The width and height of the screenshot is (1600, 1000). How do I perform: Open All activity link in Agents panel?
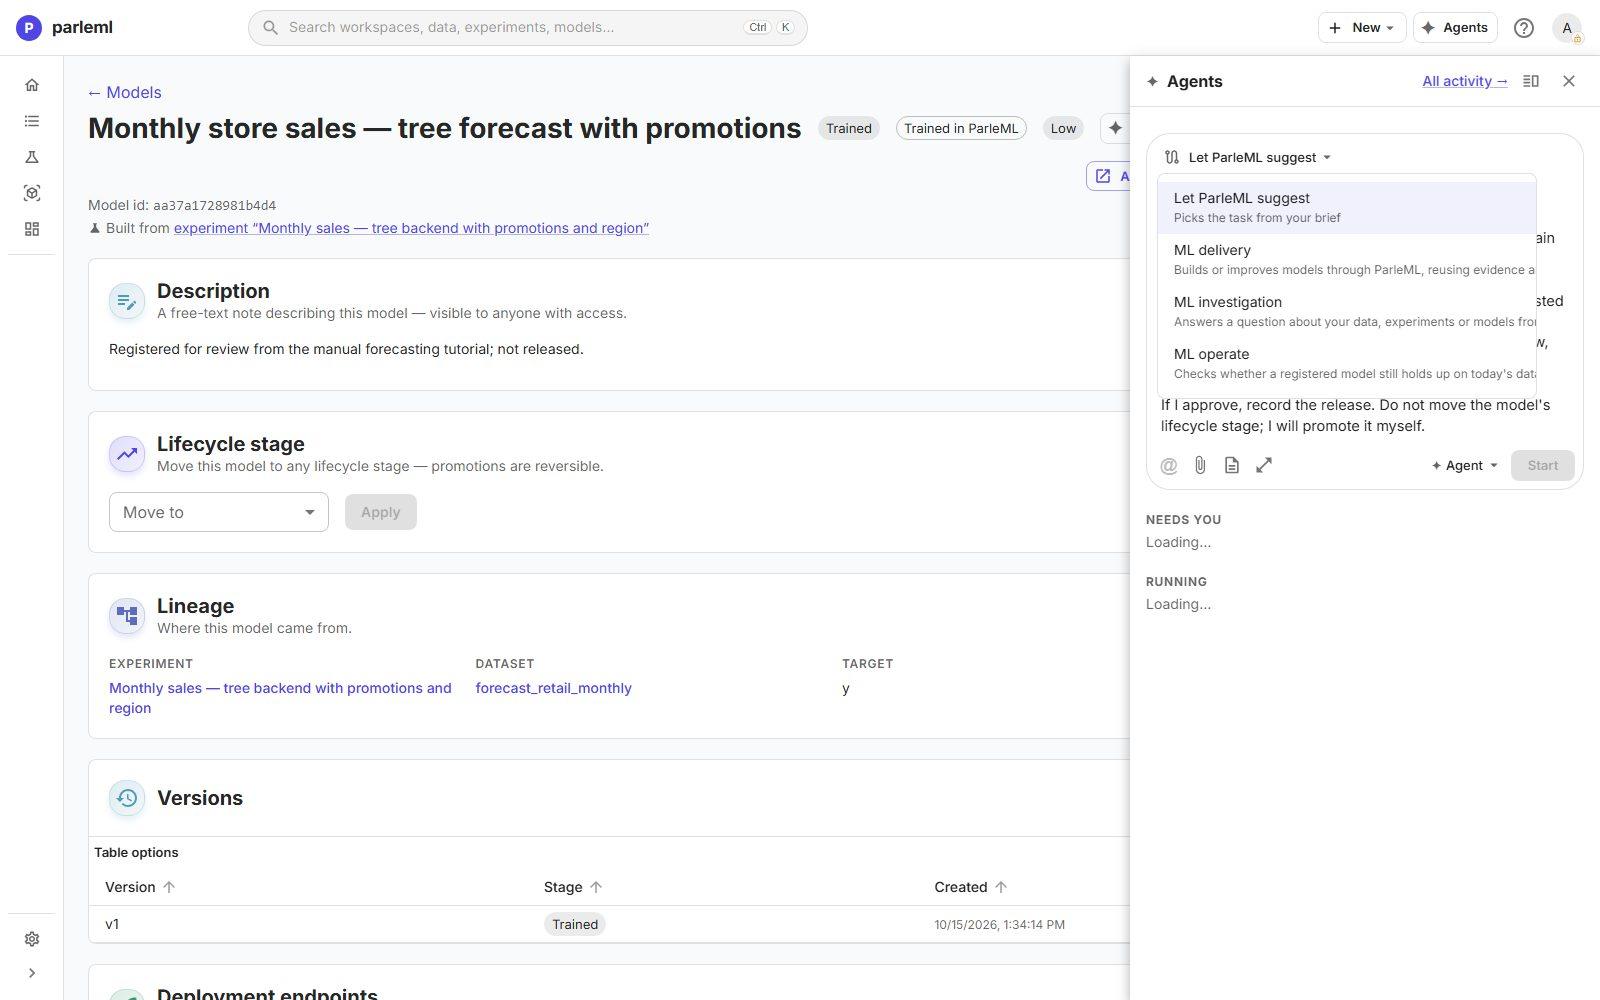1465,81
